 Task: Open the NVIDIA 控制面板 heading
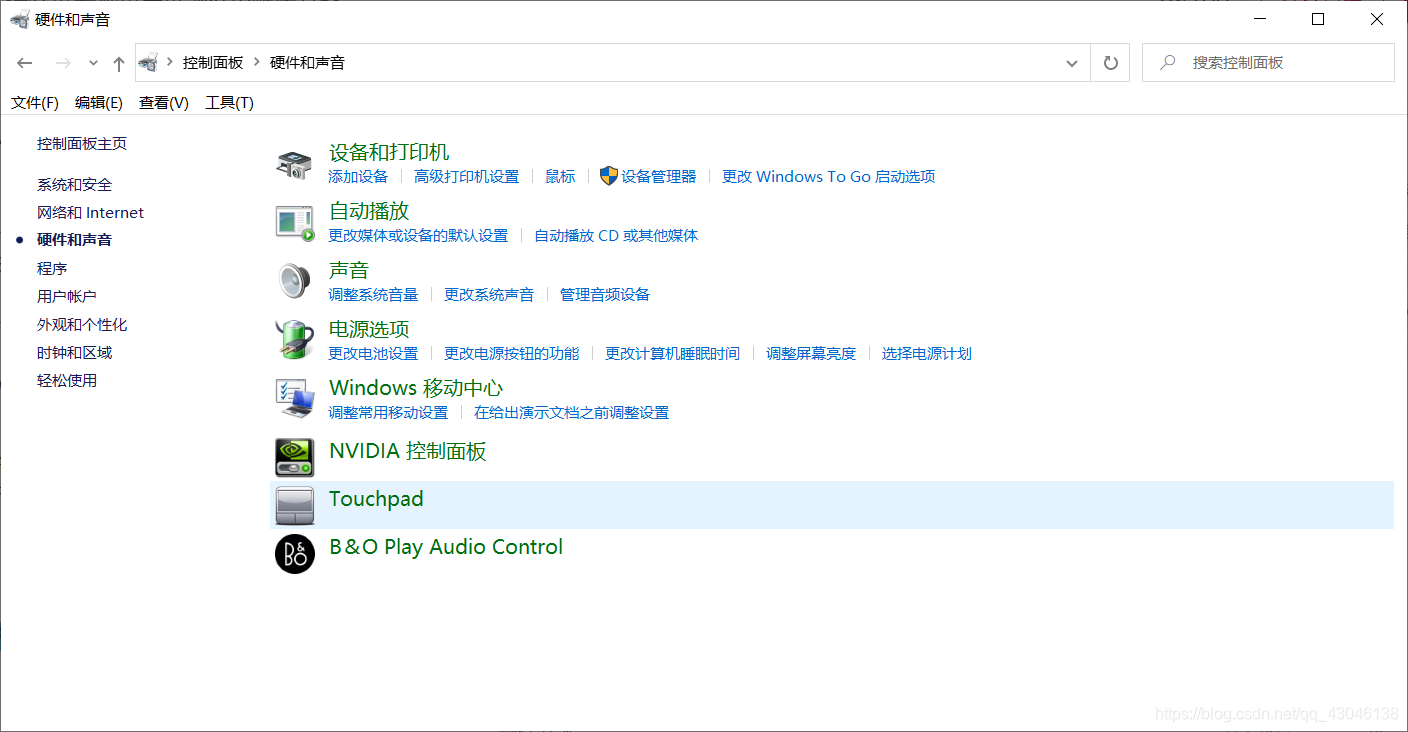pyautogui.click(x=408, y=451)
